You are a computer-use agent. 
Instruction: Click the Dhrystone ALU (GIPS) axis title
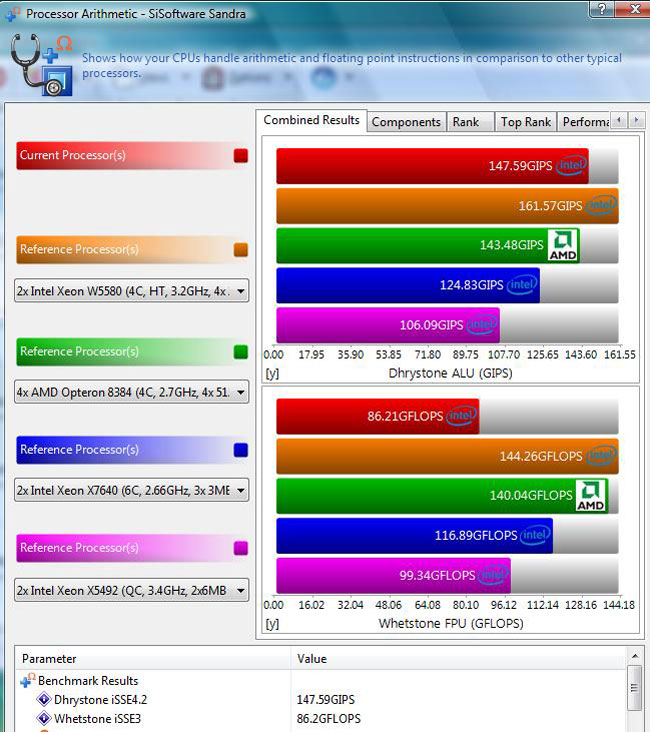450,373
